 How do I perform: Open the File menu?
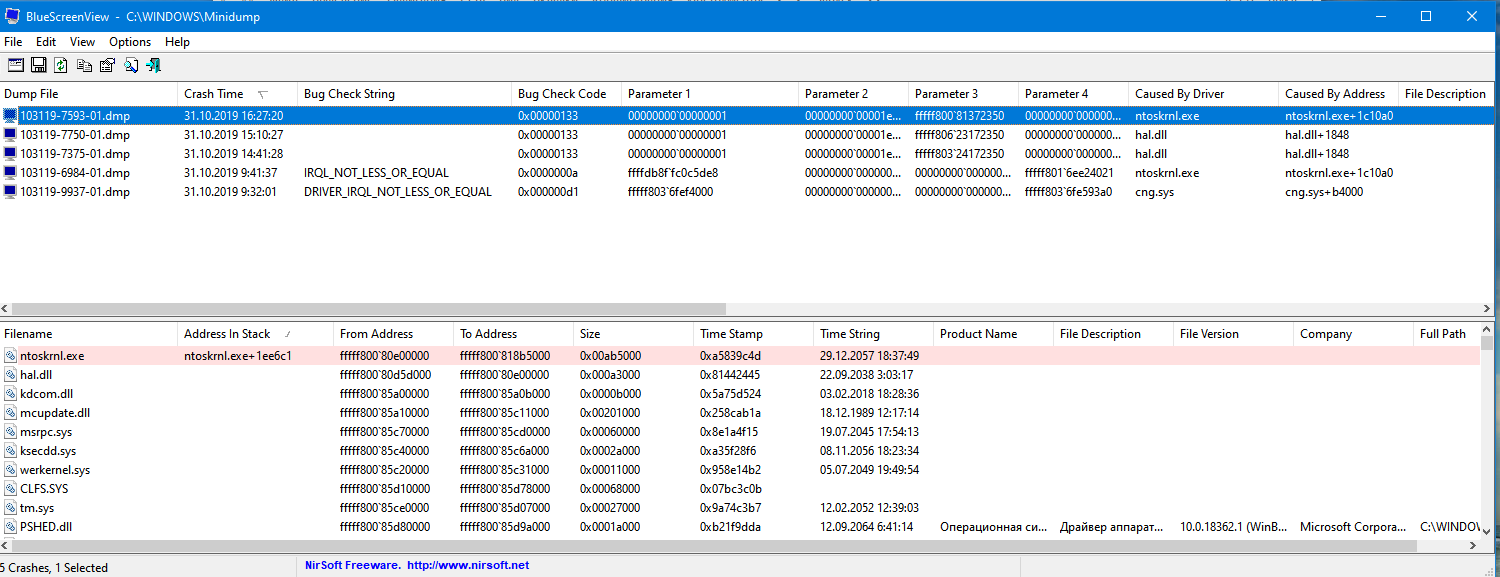pyautogui.click(x=13, y=42)
